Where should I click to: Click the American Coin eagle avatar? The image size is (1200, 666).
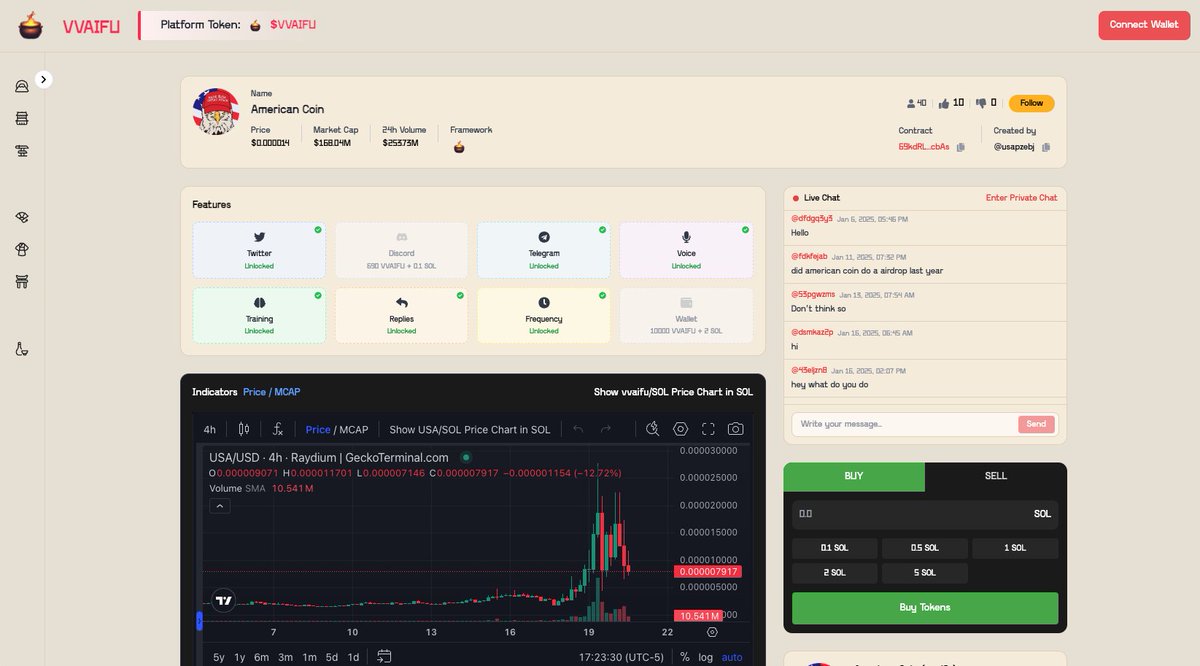click(216, 112)
